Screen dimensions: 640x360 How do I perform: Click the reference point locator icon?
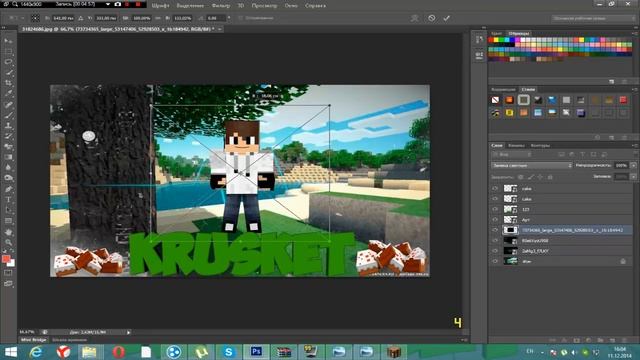pyautogui.click(x=36, y=18)
